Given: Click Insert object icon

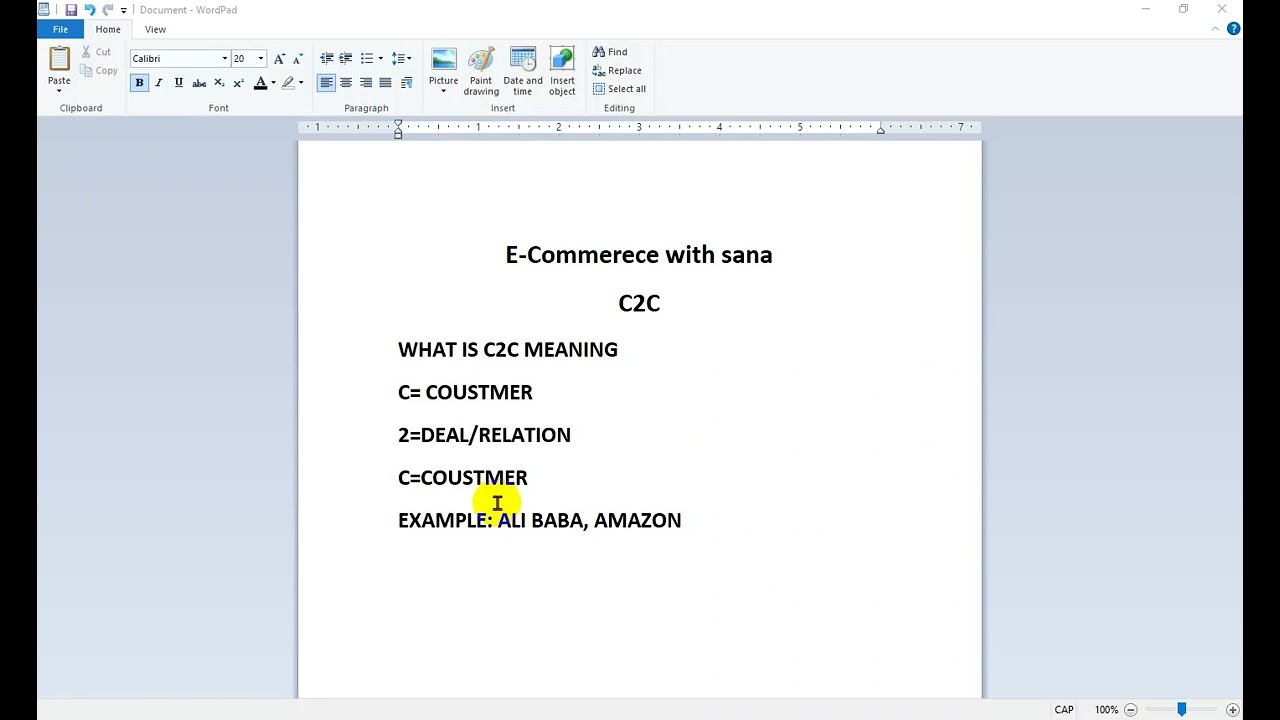Looking at the screenshot, I should [x=562, y=71].
